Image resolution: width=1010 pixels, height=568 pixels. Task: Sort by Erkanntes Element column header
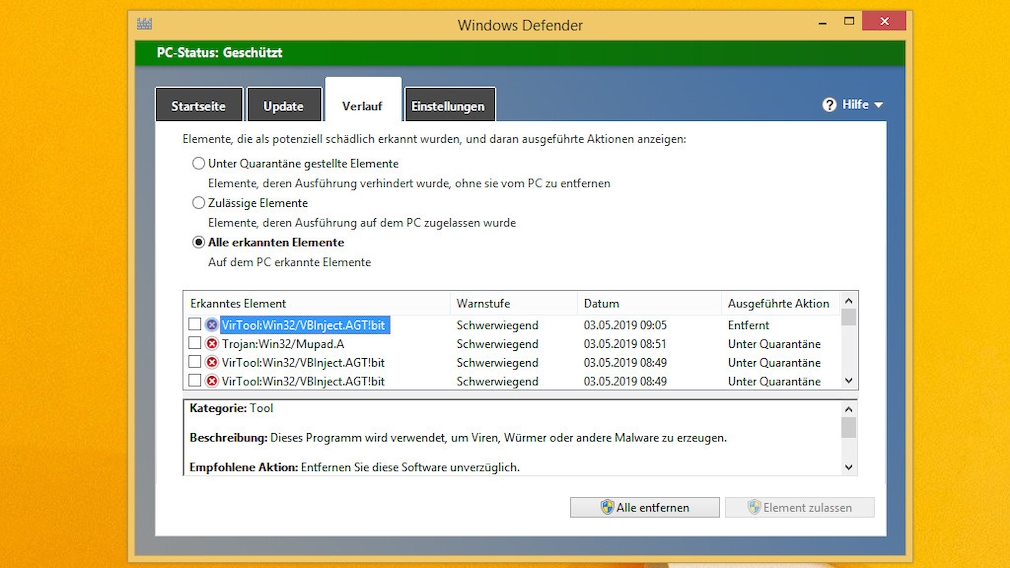[316, 303]
